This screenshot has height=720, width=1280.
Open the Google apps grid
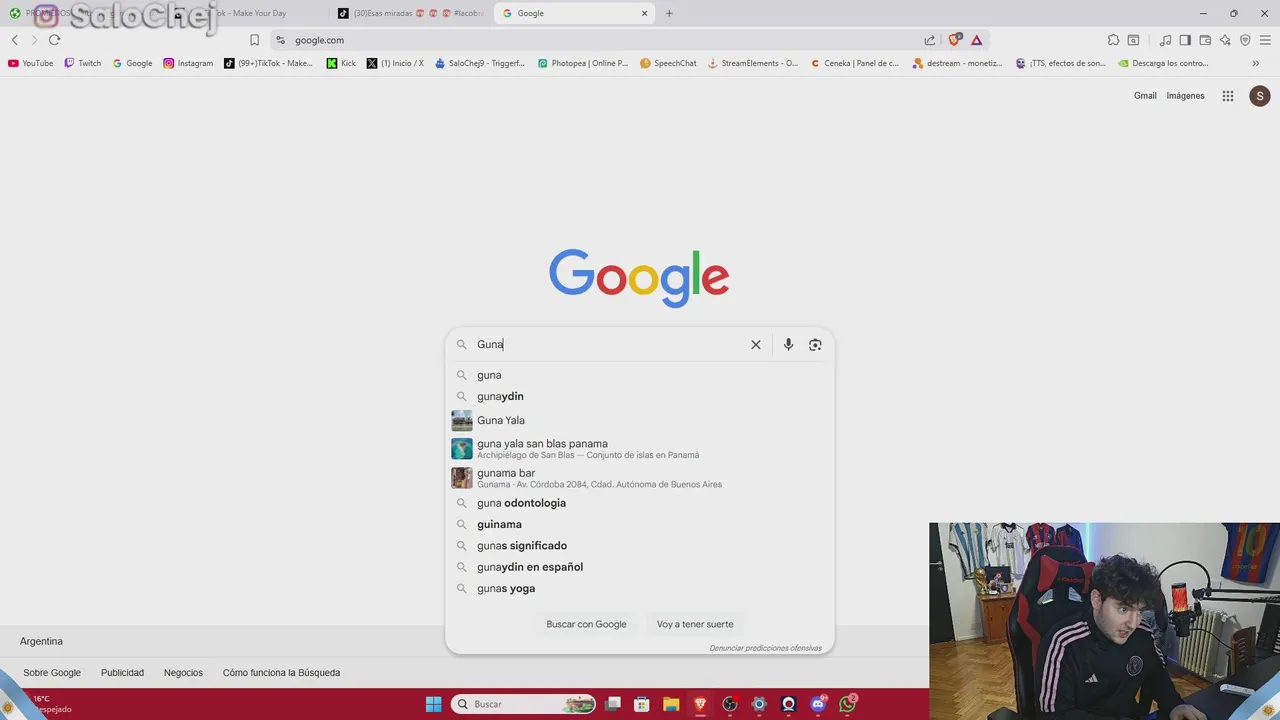[x=1228, y=96]
